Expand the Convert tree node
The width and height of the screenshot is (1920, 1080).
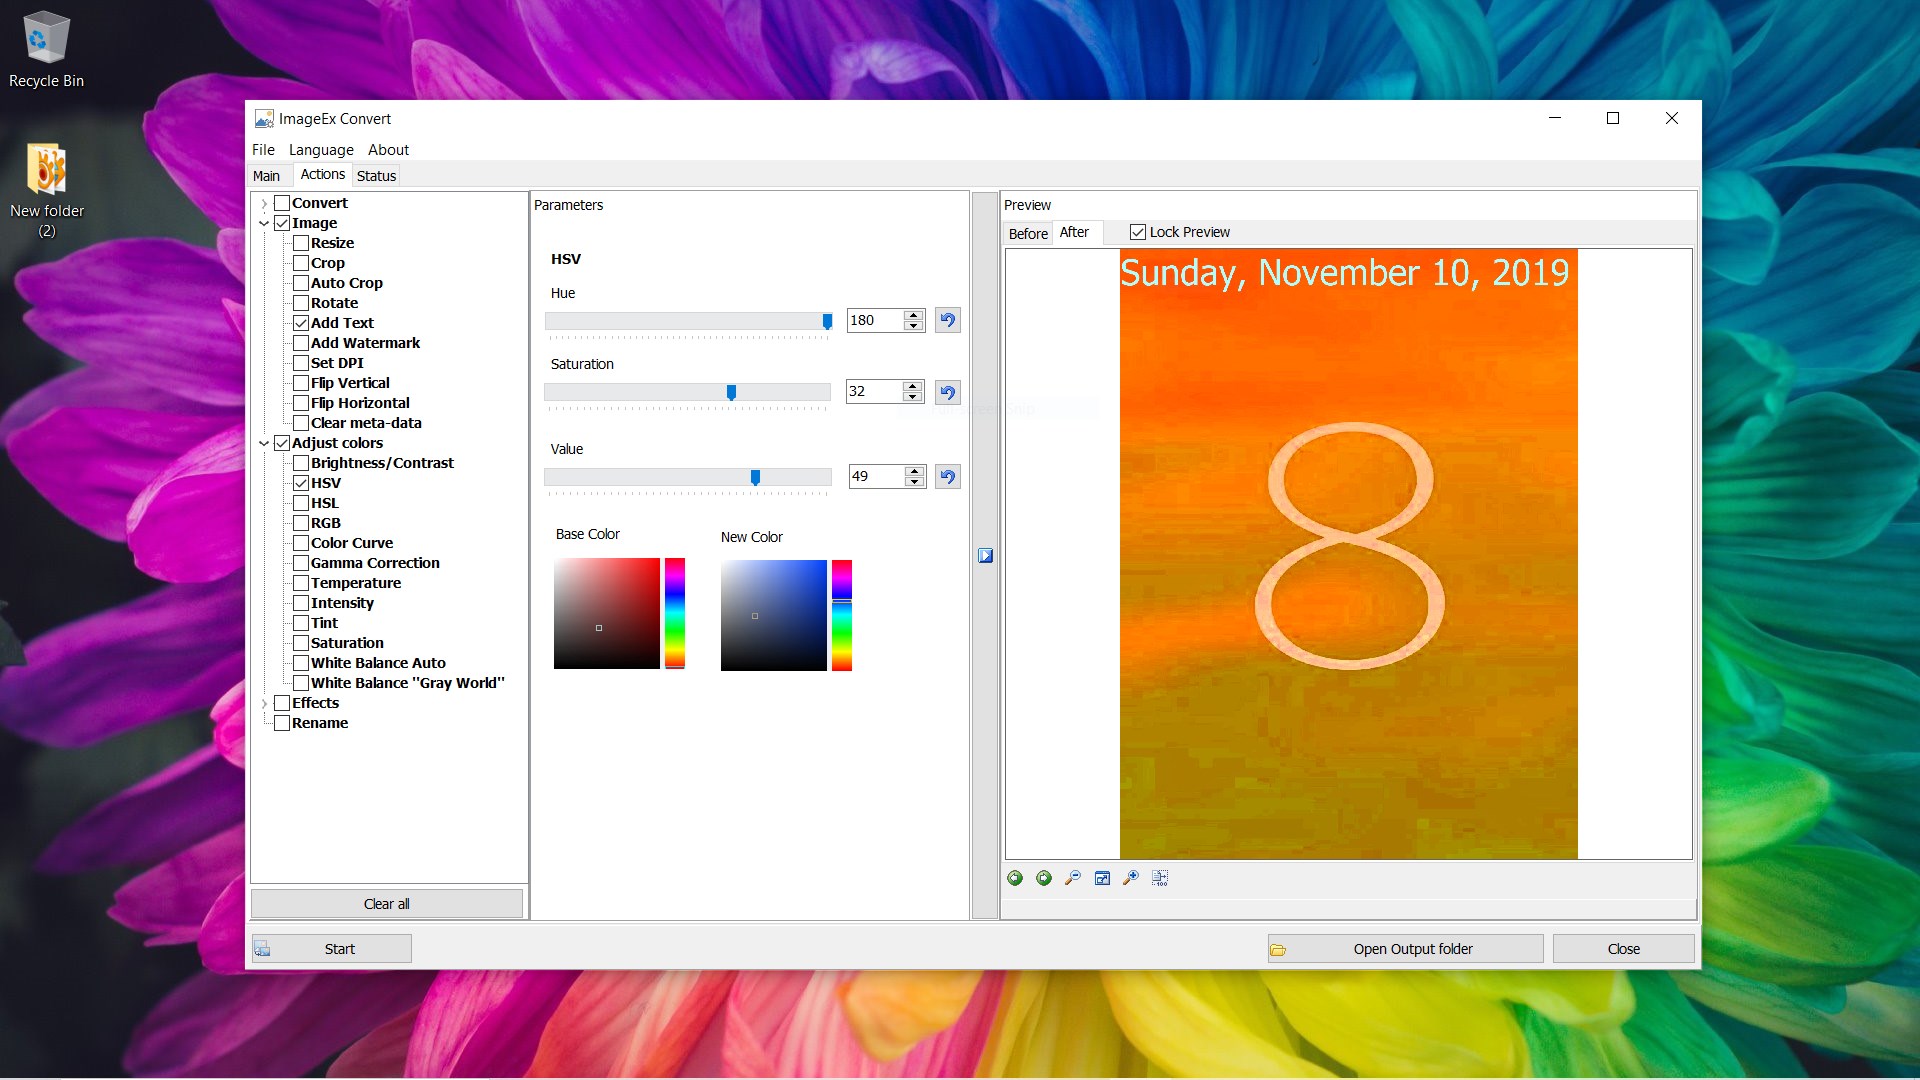point(264,203)
